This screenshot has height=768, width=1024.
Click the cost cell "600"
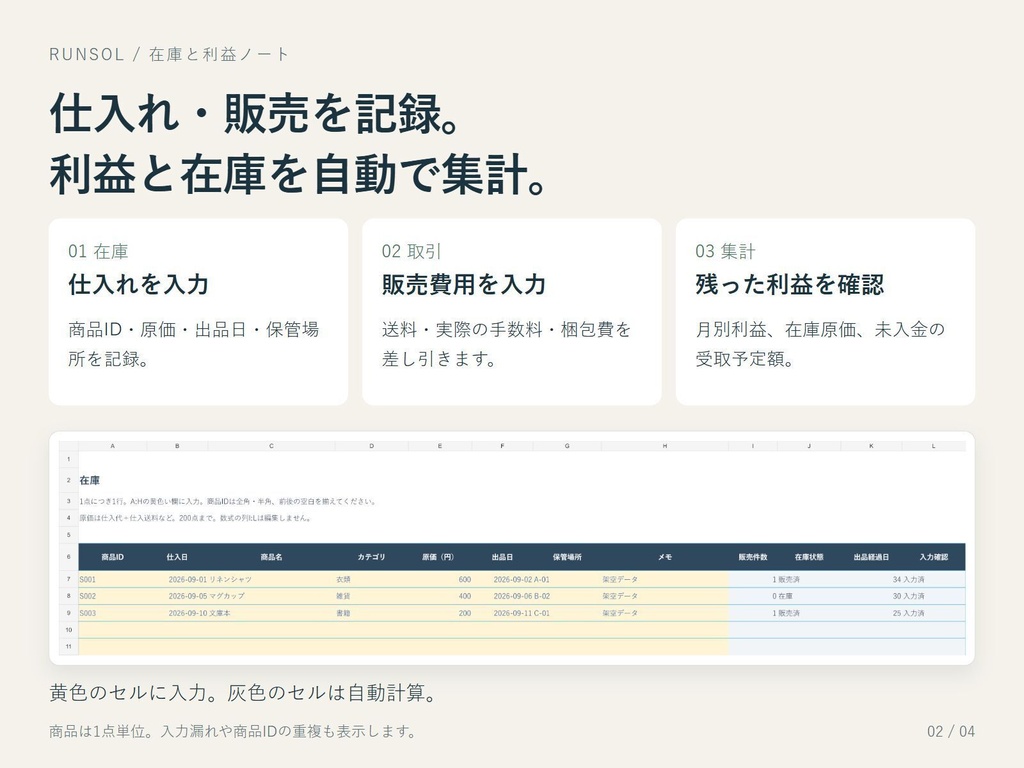pos(464,579)
